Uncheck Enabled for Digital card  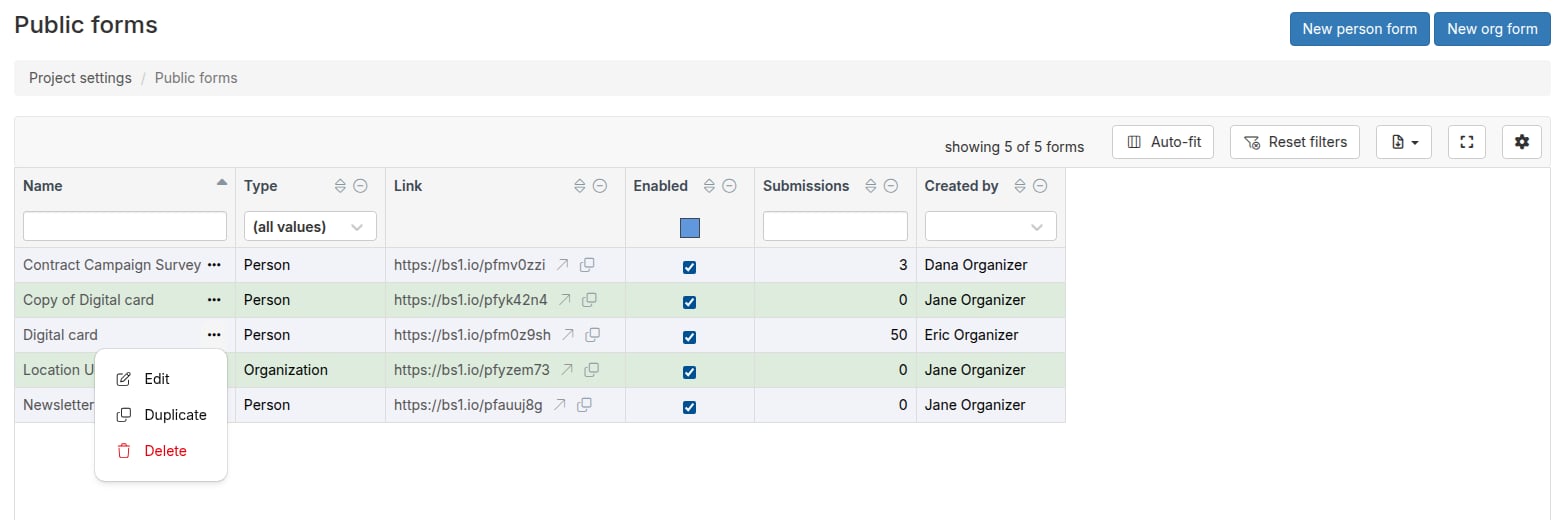[689, 337]
